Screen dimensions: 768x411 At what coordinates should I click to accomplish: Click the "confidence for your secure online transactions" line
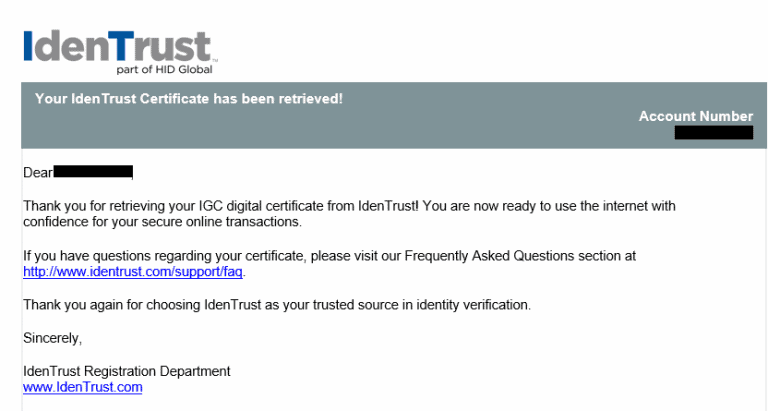[x=163, y=222]
